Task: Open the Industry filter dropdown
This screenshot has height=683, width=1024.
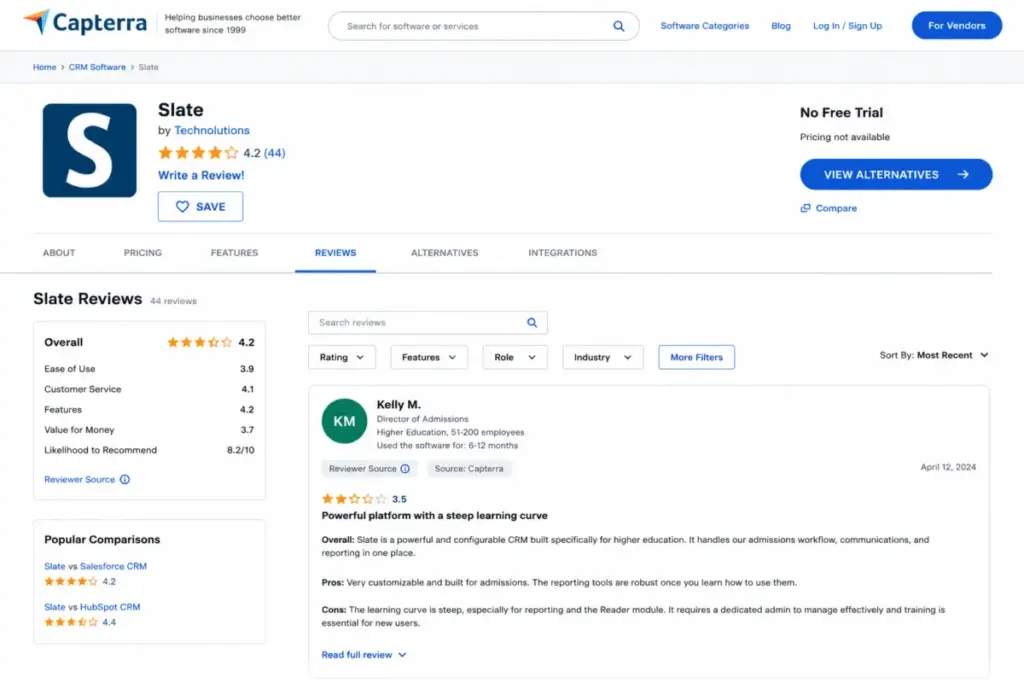Action: tap(603, 357)
